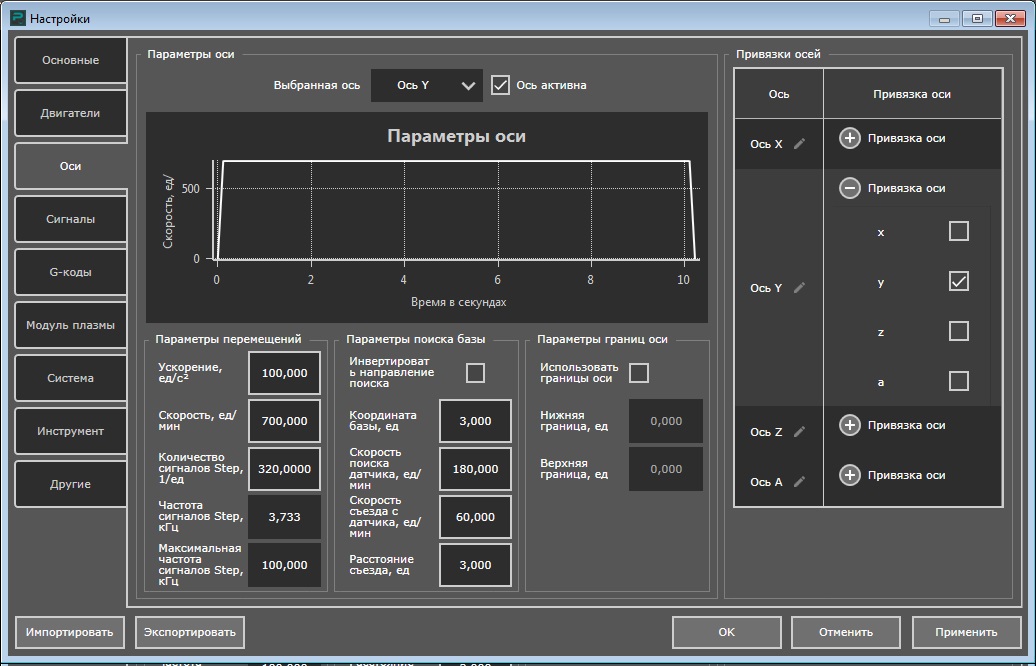Switch to the Двигатели settings tab
The height and width of the screenshot is (666, 1036).
(70, 113)
